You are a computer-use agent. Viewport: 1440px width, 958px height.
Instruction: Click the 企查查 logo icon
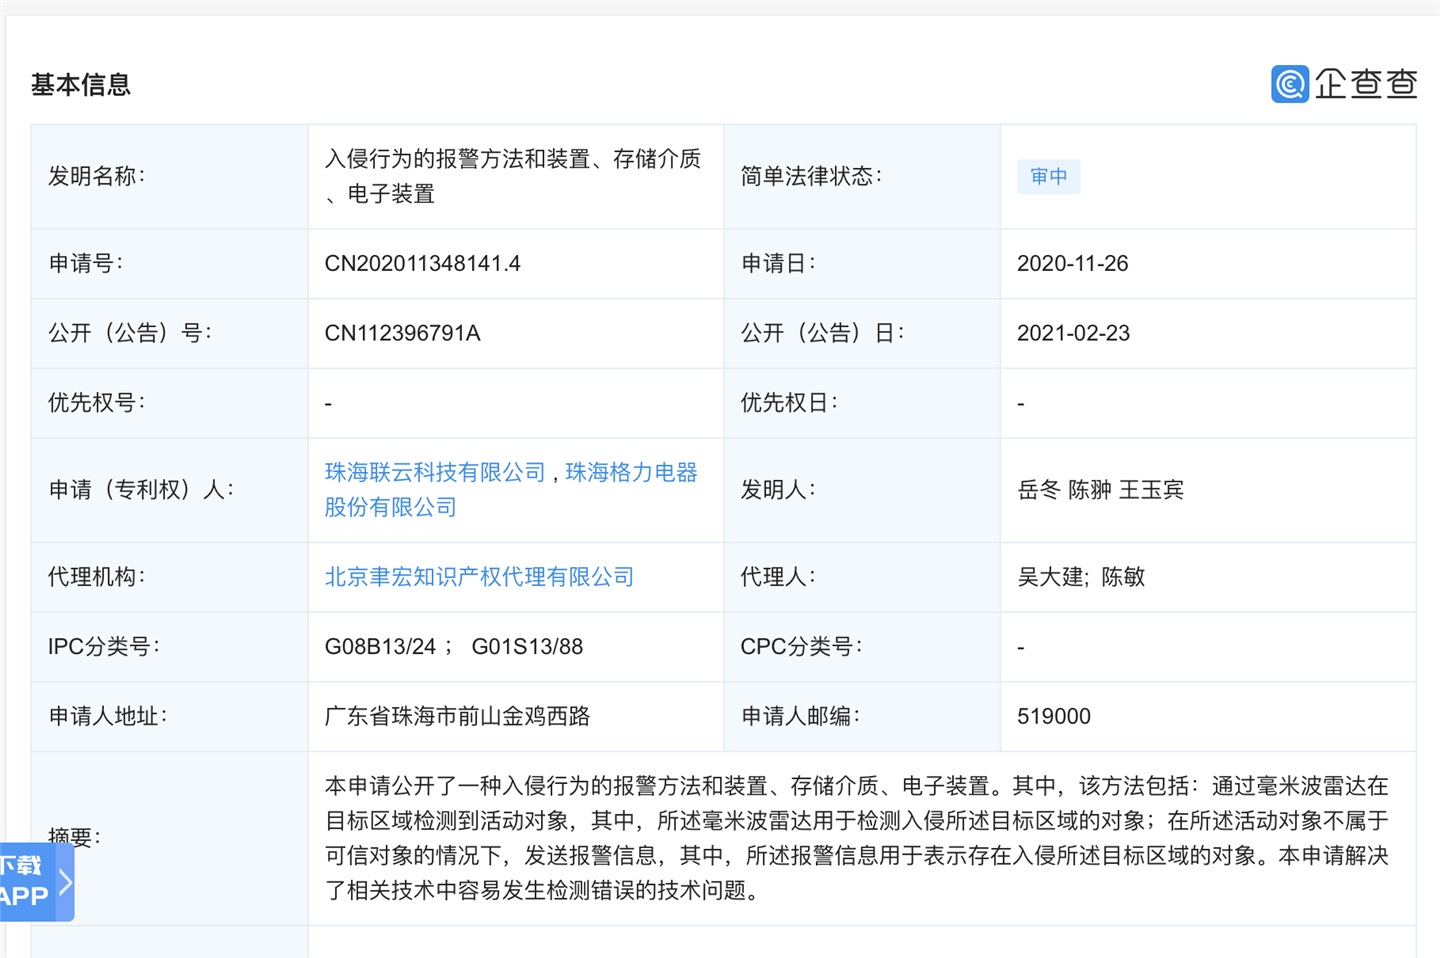[1290, 84]
